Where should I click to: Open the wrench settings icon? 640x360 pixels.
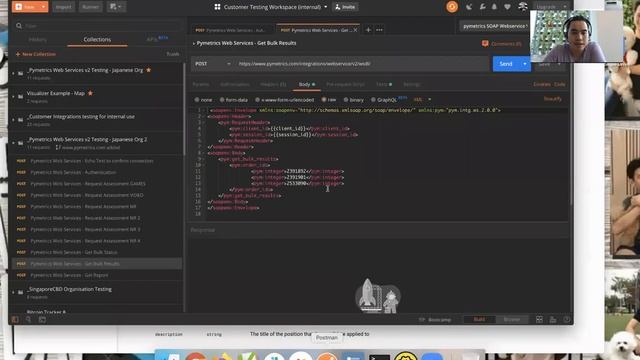click(x=482, y=7)
